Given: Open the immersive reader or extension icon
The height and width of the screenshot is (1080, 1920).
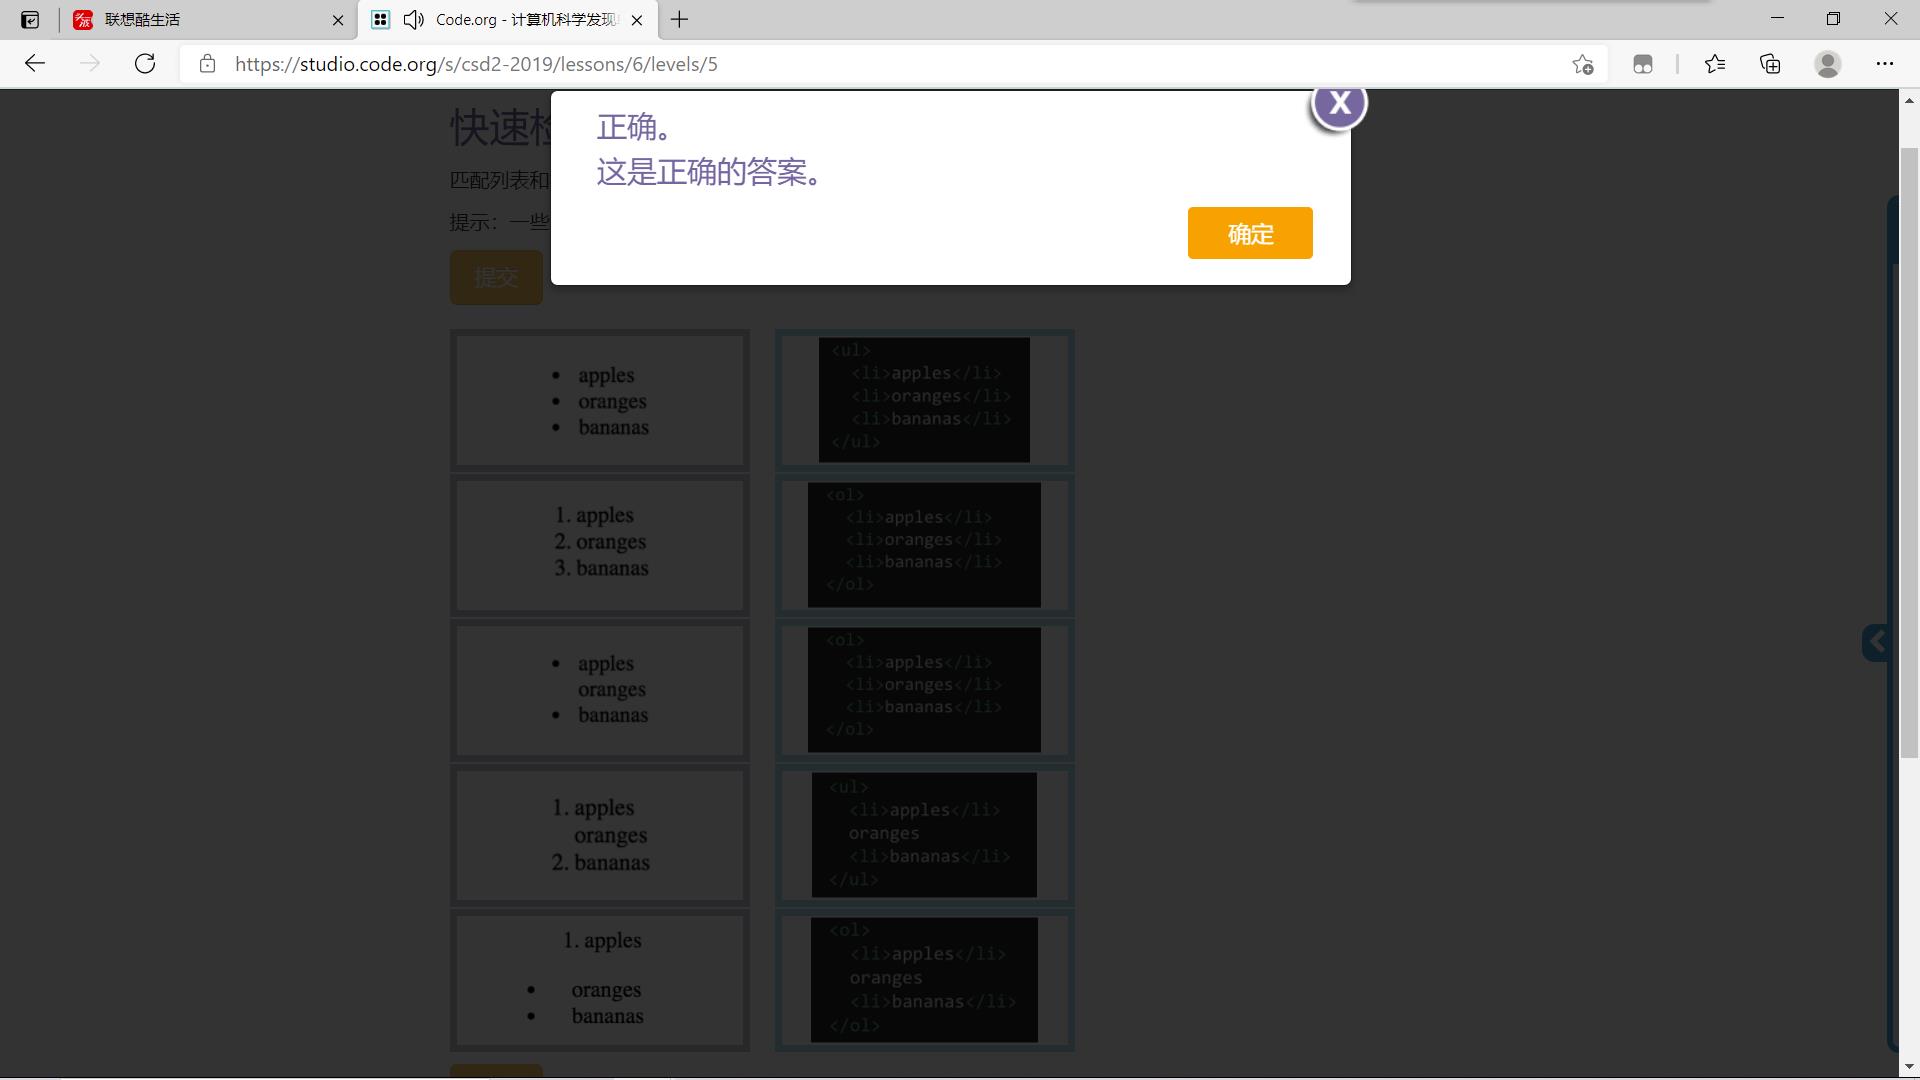Looking at the screenshot, I should pos(1642,64).
